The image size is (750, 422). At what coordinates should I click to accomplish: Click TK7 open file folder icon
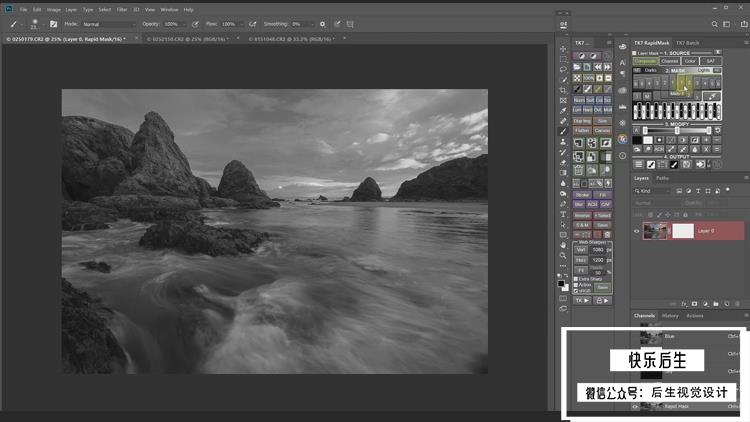pos(577,67)
